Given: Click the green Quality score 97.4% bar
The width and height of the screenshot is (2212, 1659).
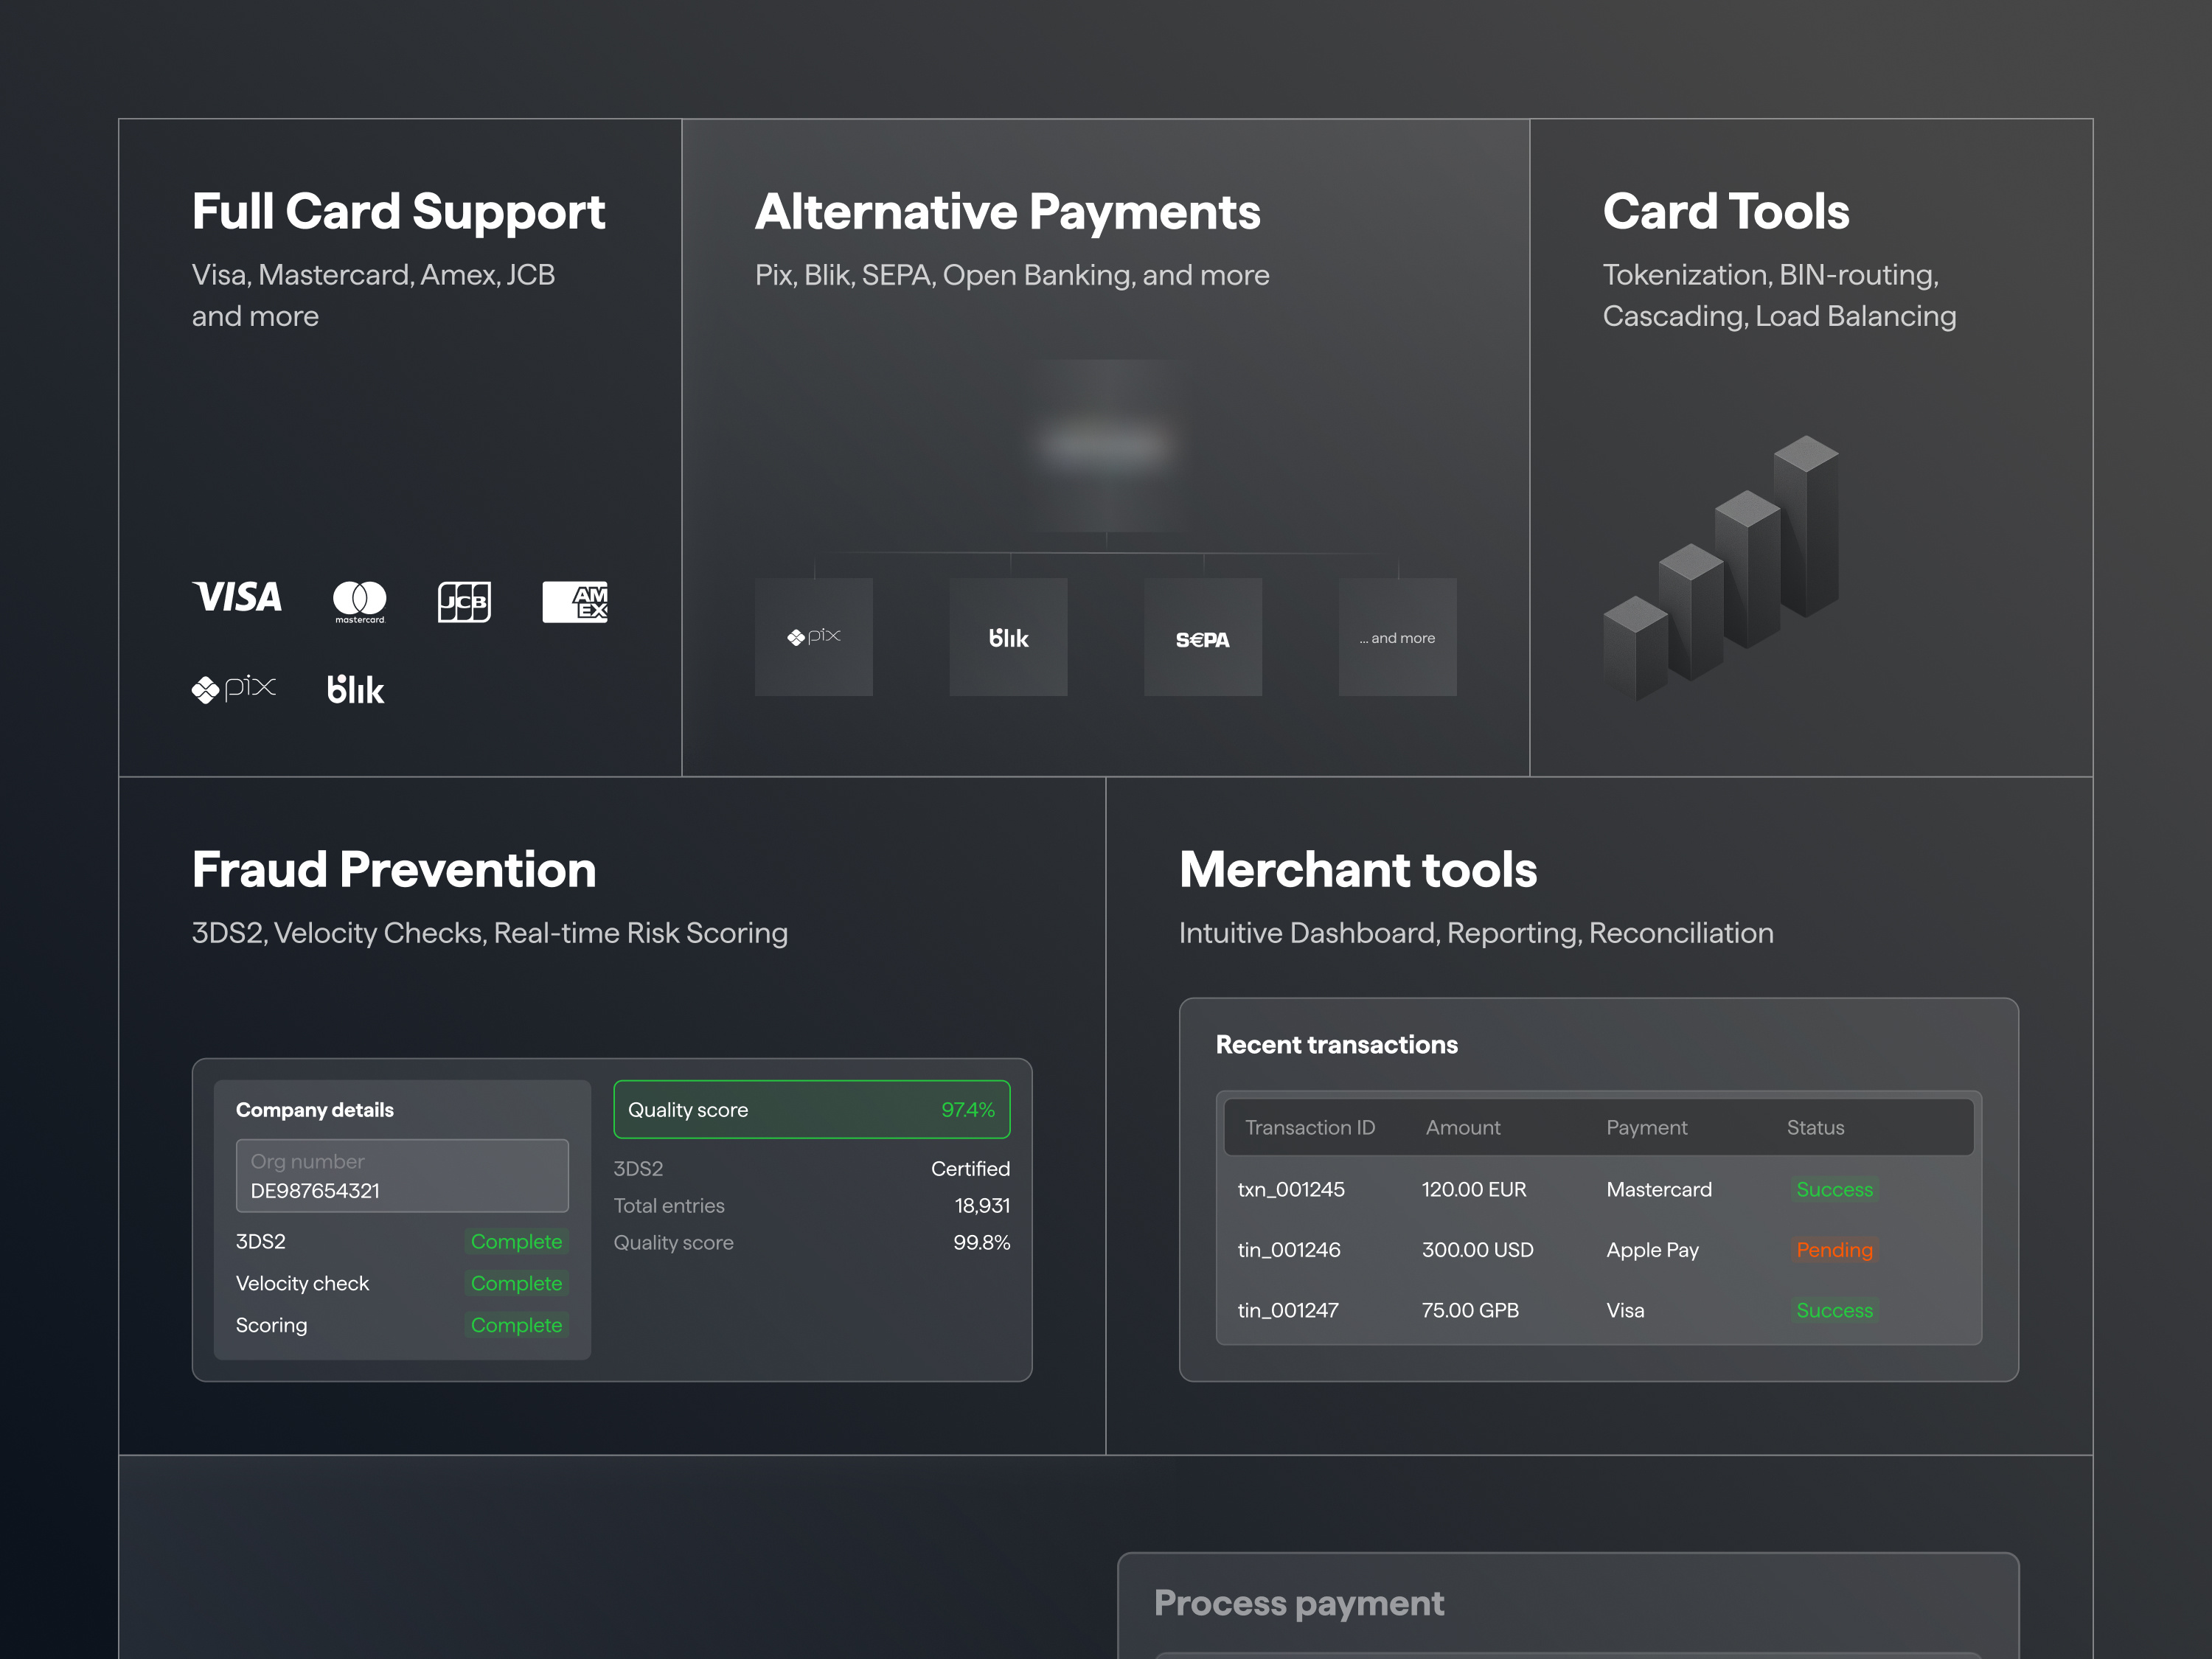Looking at the screenshot, I should [x=811, y=1109].
